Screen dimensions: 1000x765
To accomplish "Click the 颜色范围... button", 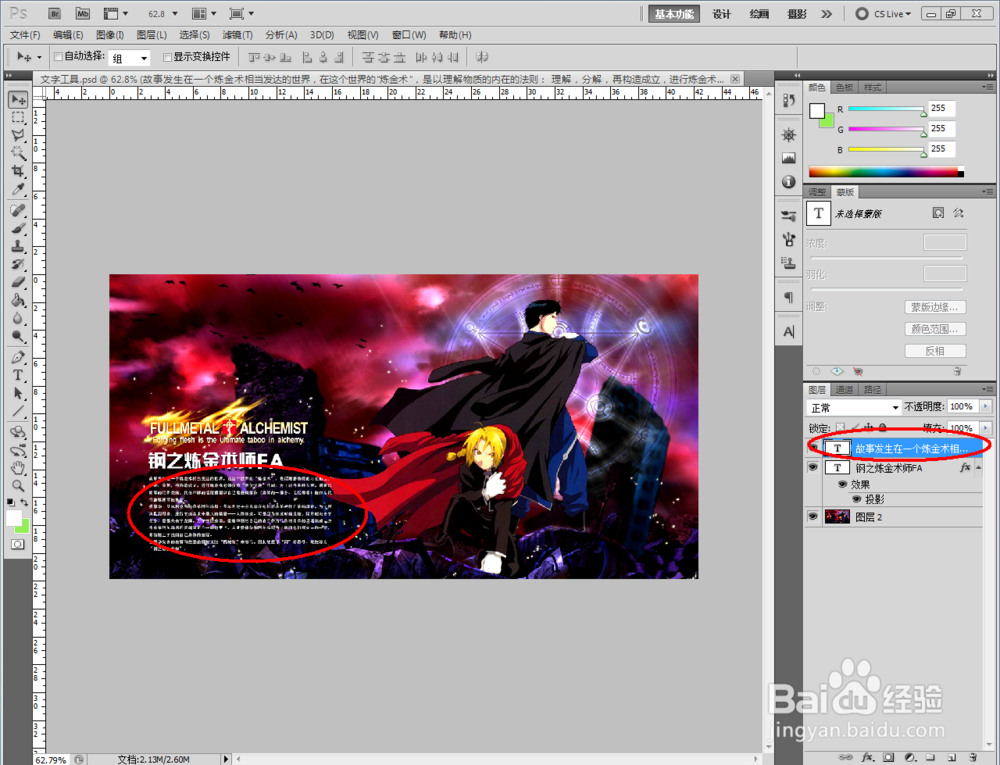I will [935, 329].
